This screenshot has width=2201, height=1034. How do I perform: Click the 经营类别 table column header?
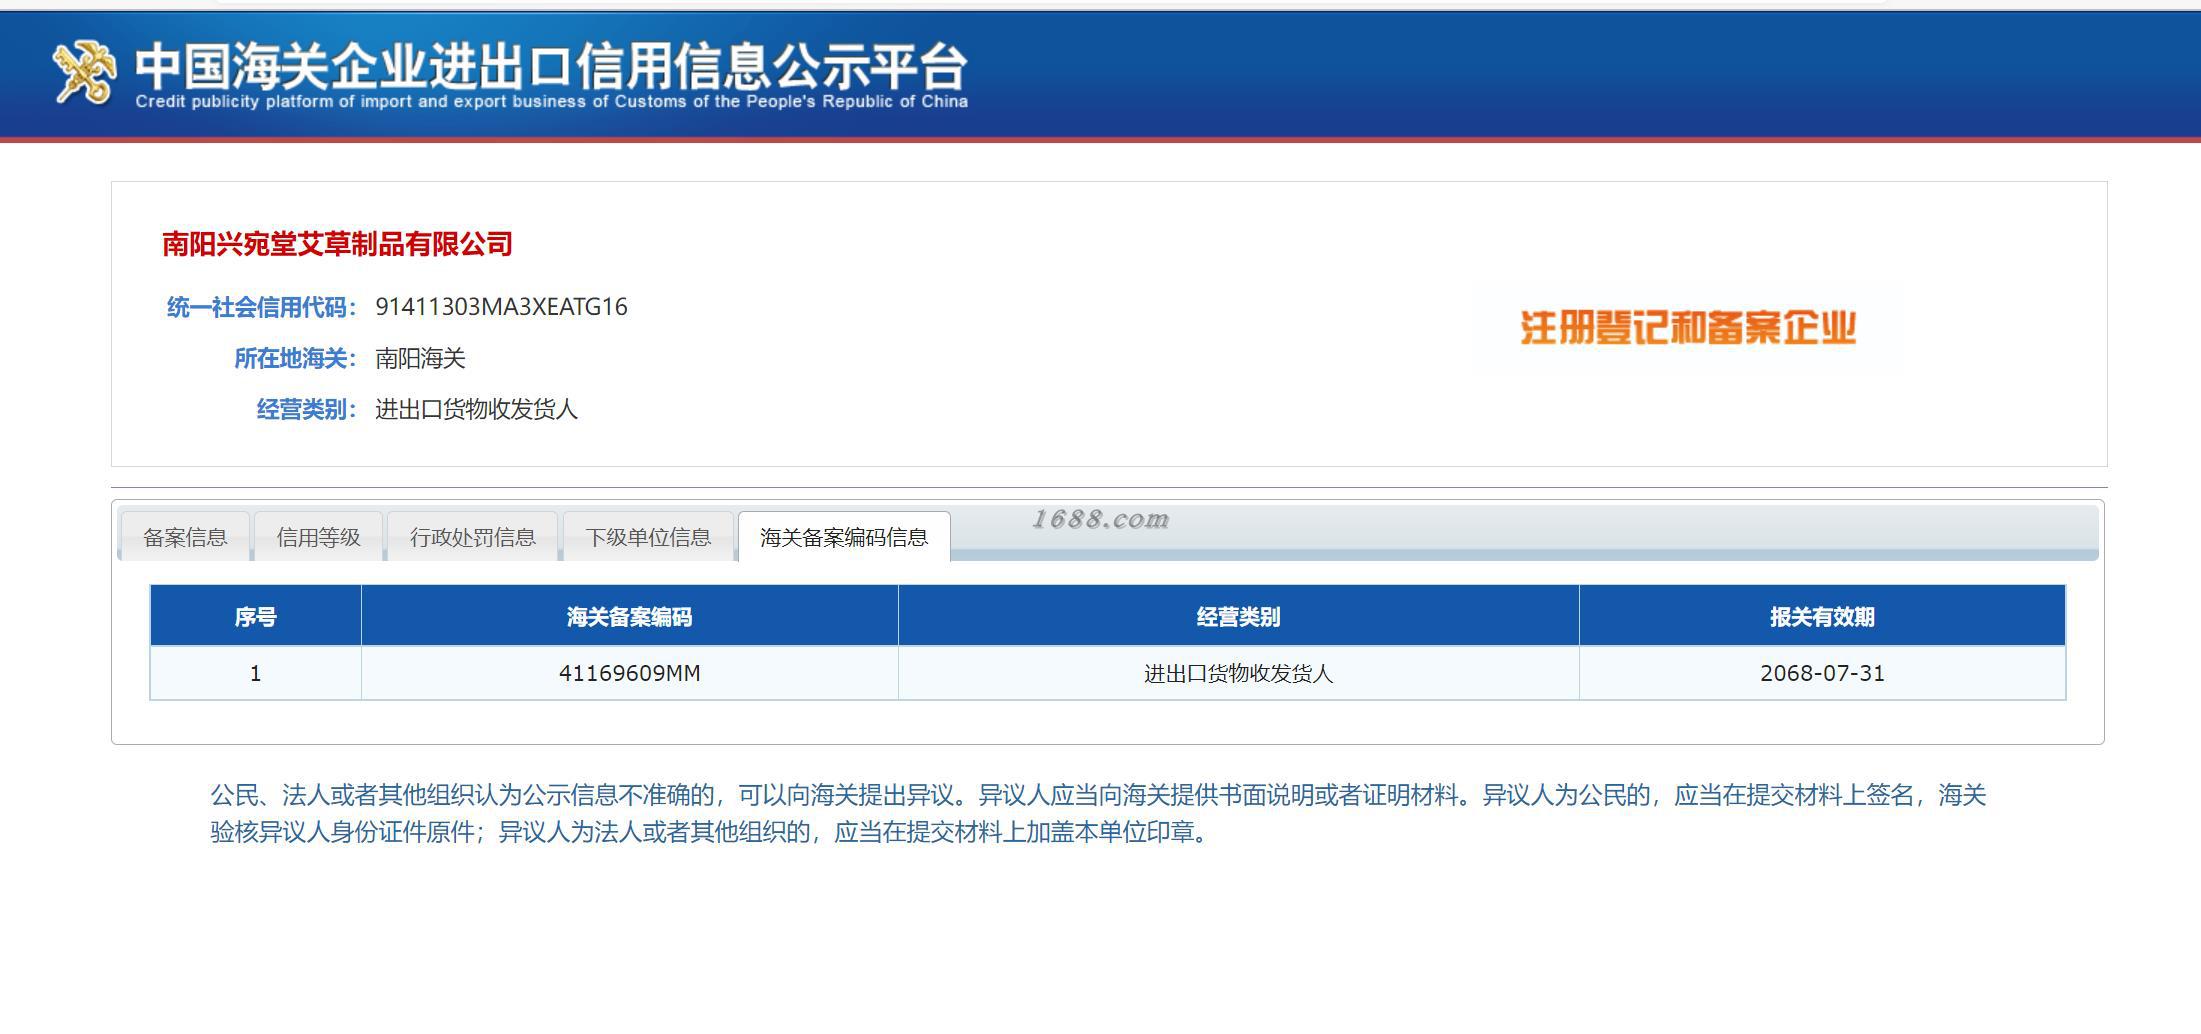tap(1239, 617)
